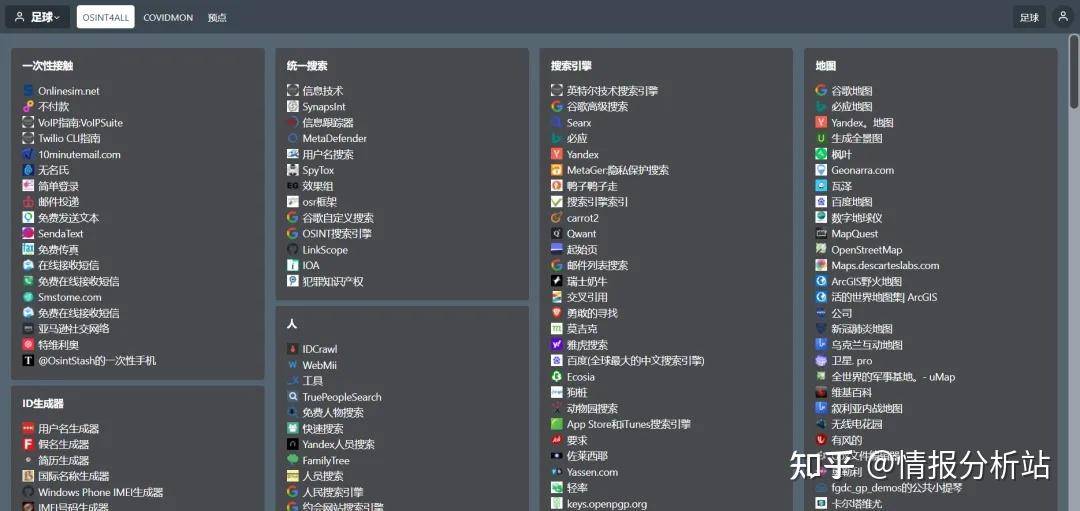This screenshot has width=1080, height=511.
Task: Click the SpyTox icon
Action: (292, 170)
